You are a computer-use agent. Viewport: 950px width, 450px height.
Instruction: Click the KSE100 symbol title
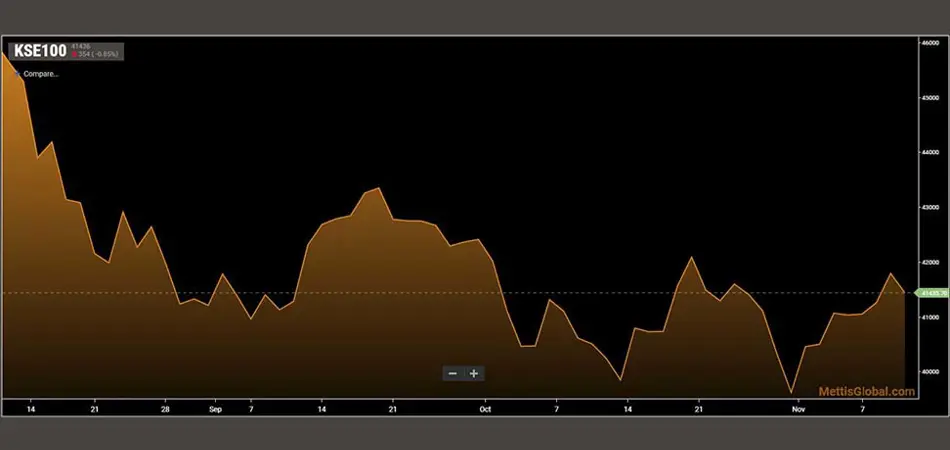click(x=38, y=51)
